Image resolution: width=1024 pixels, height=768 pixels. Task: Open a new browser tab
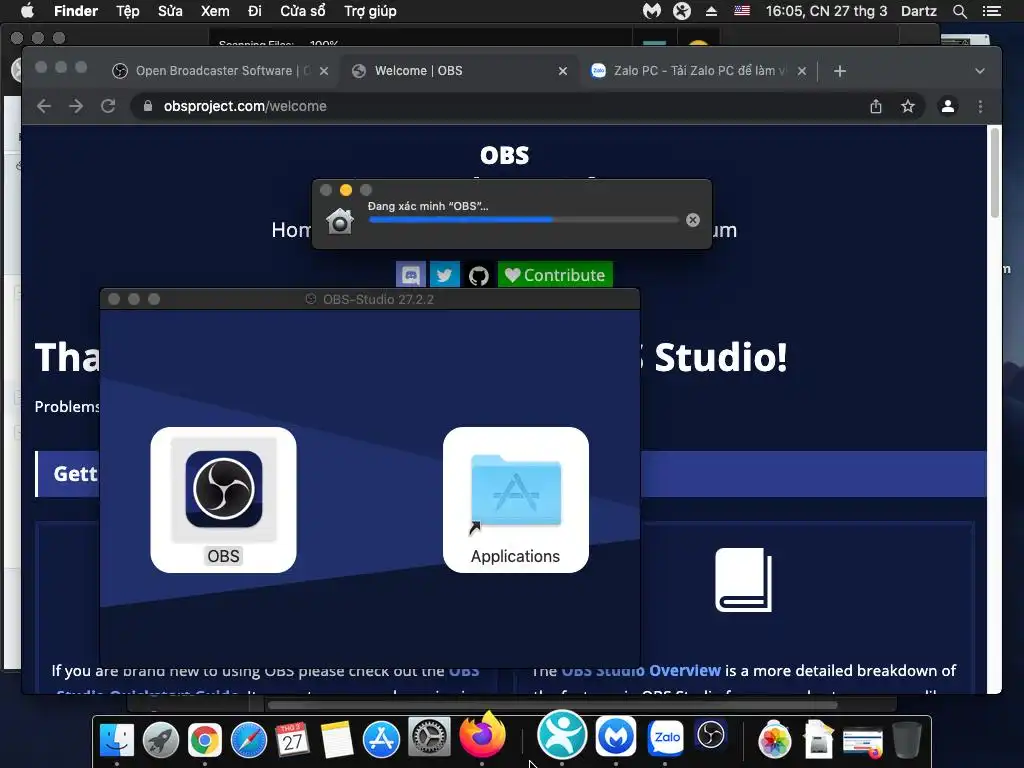840,71
